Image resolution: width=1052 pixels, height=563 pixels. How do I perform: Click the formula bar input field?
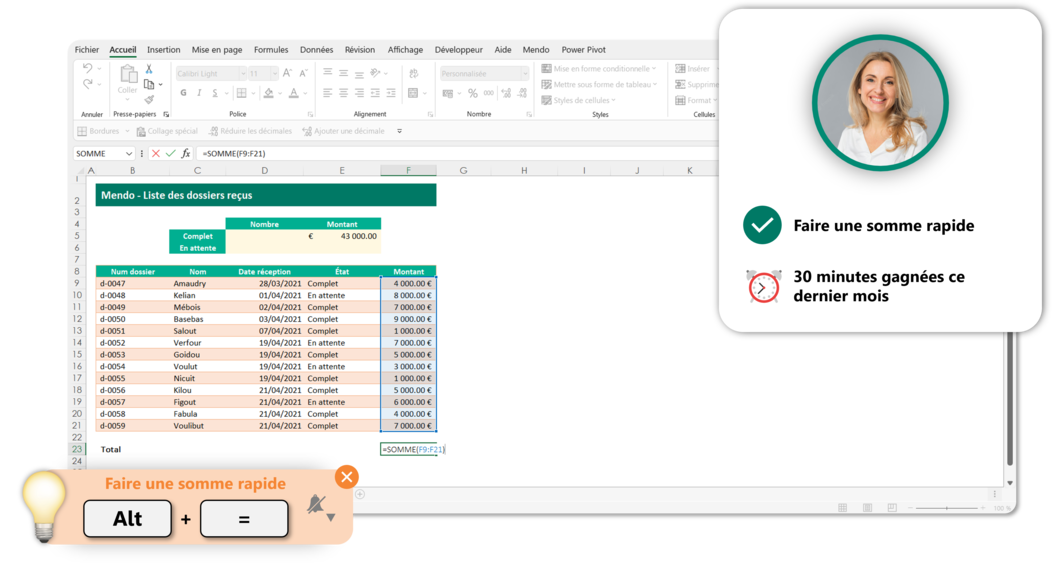(456, 154)
